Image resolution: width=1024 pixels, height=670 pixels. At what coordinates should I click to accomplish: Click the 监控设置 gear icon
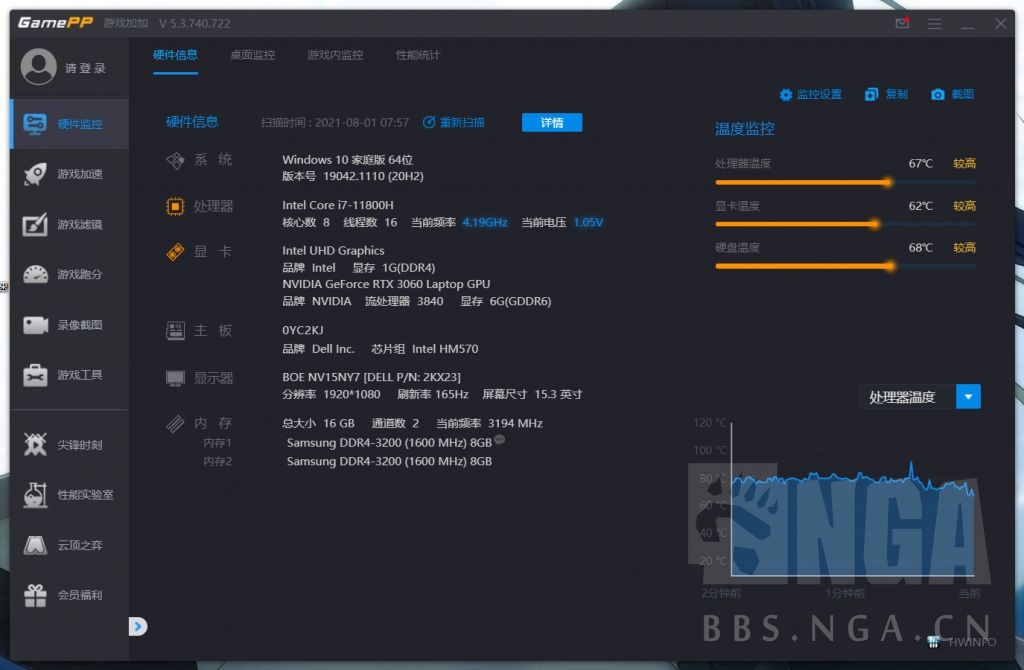[786, 95]
